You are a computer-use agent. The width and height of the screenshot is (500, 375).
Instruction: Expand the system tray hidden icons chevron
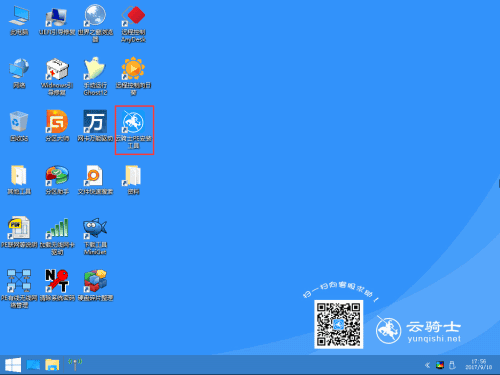click(x=427, y=365)
